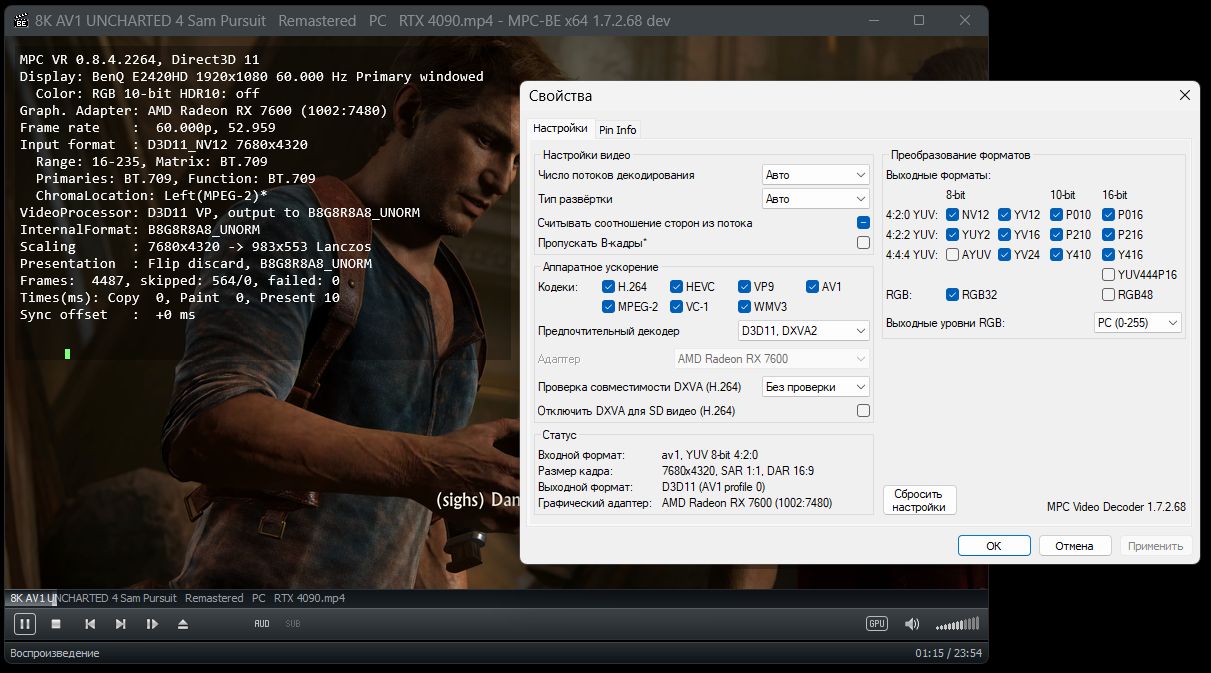Toggle Считывать соотношение сторон из потока checkbox

pyautogui.click(x=863, y=223)
